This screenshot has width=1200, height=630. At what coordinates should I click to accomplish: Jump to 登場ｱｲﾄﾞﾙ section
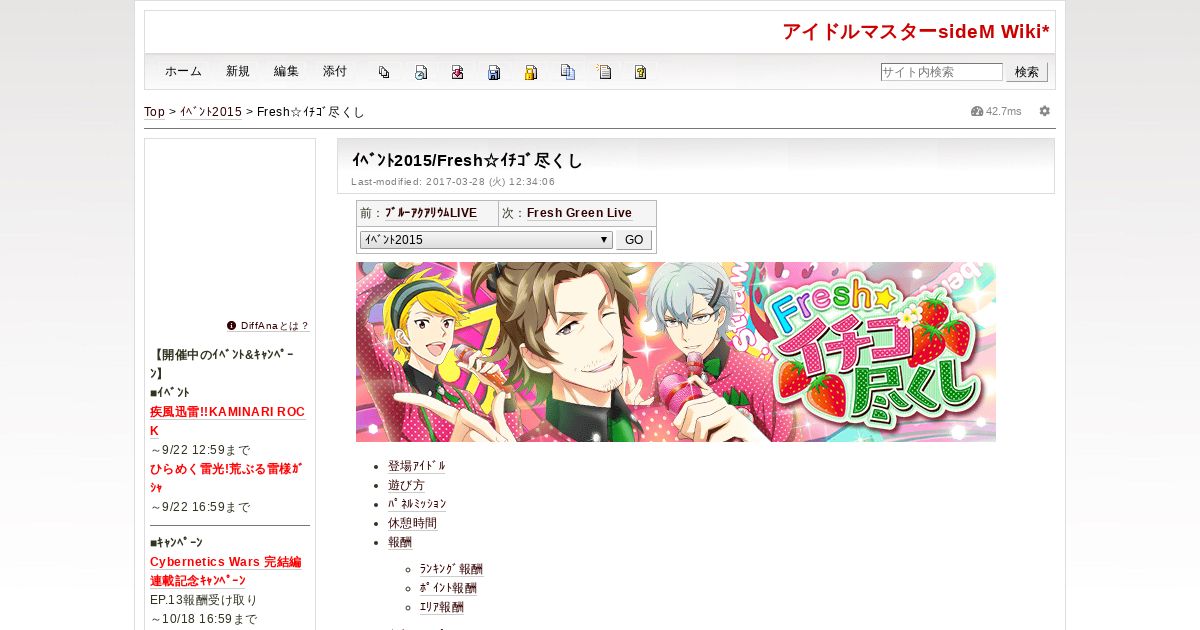(417, 467)
